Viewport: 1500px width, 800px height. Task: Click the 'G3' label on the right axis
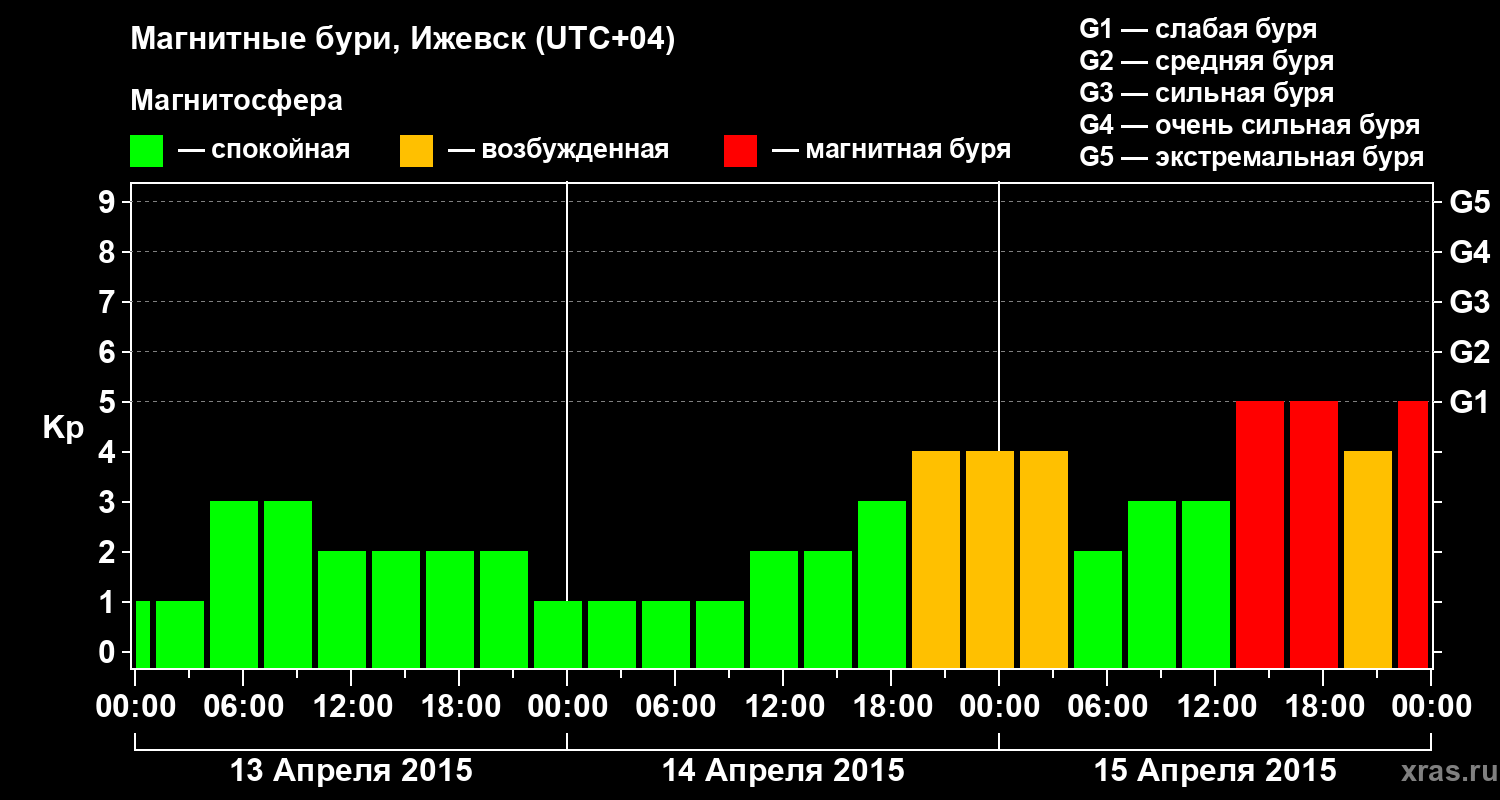point(1469,302)
